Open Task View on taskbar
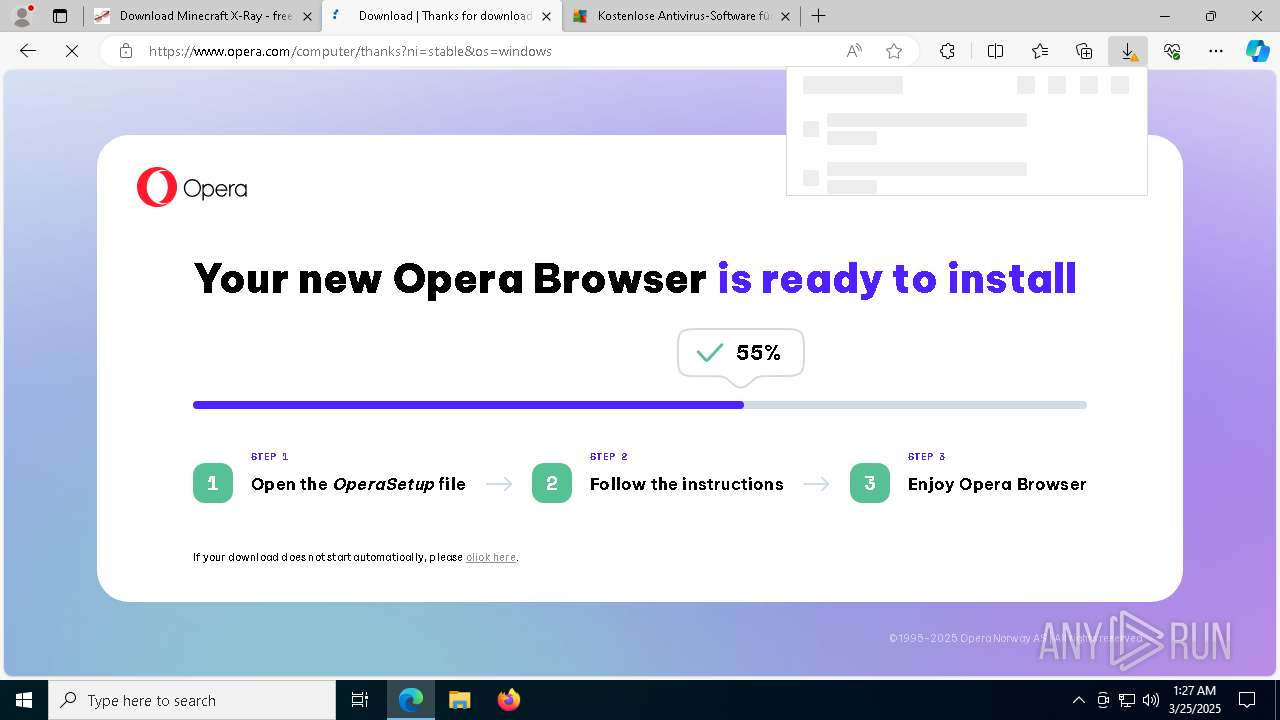The height and width of the screenshot is (720, 1280). click(360, 700)
